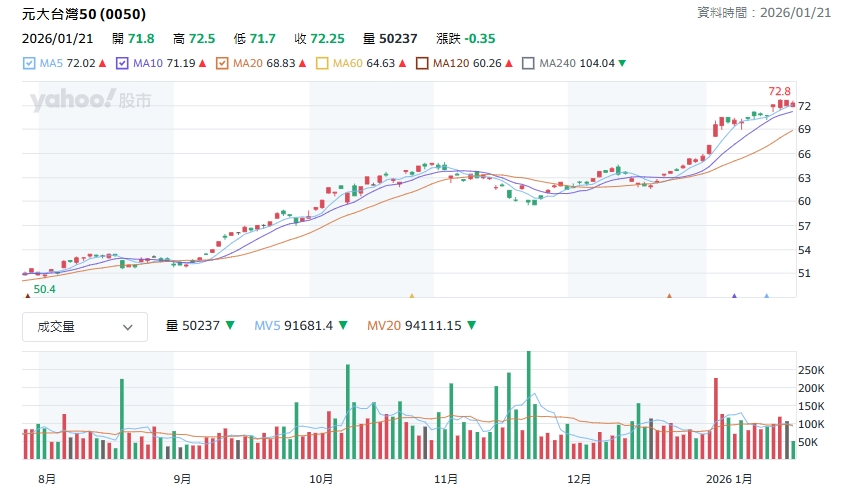Toggle the MA5 moving average checkbox
The image size is (847, 498).
29,64
